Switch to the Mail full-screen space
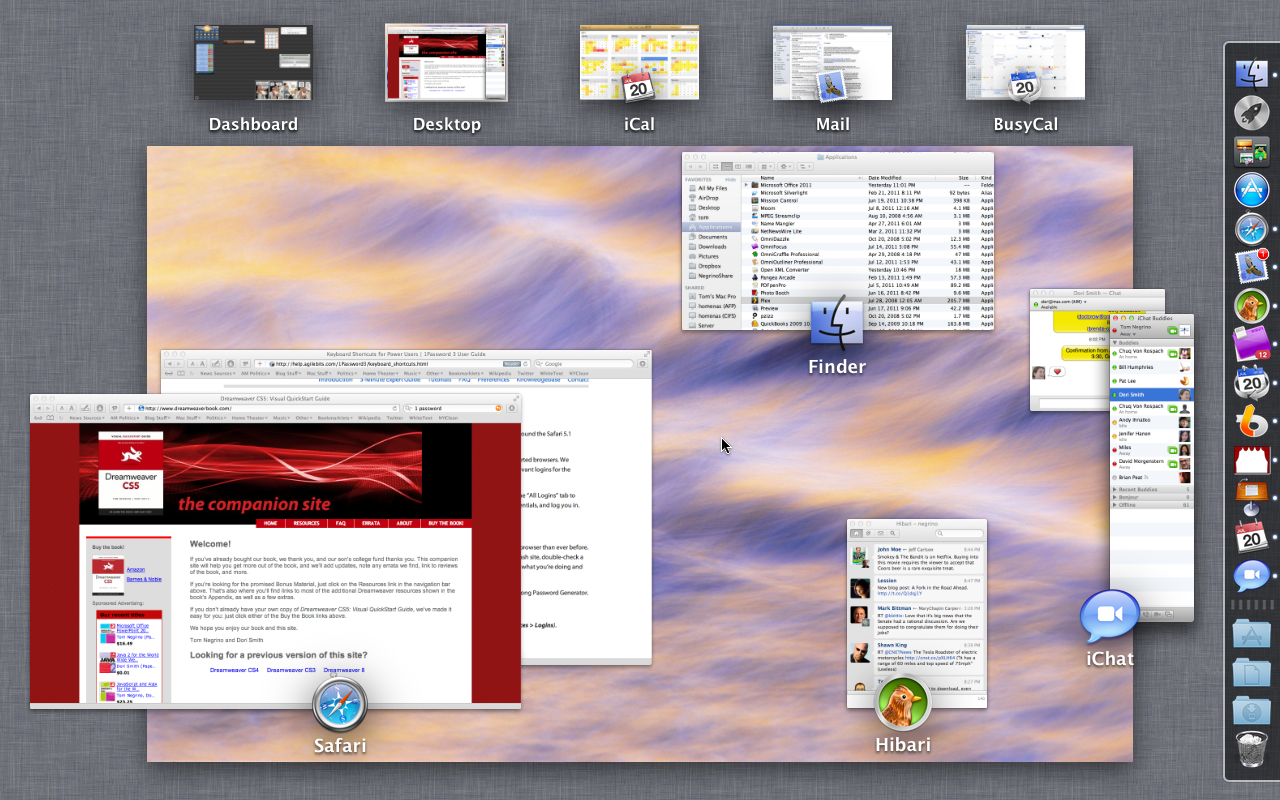Viewport: 1280px width, 800px height. coord(832,62)
